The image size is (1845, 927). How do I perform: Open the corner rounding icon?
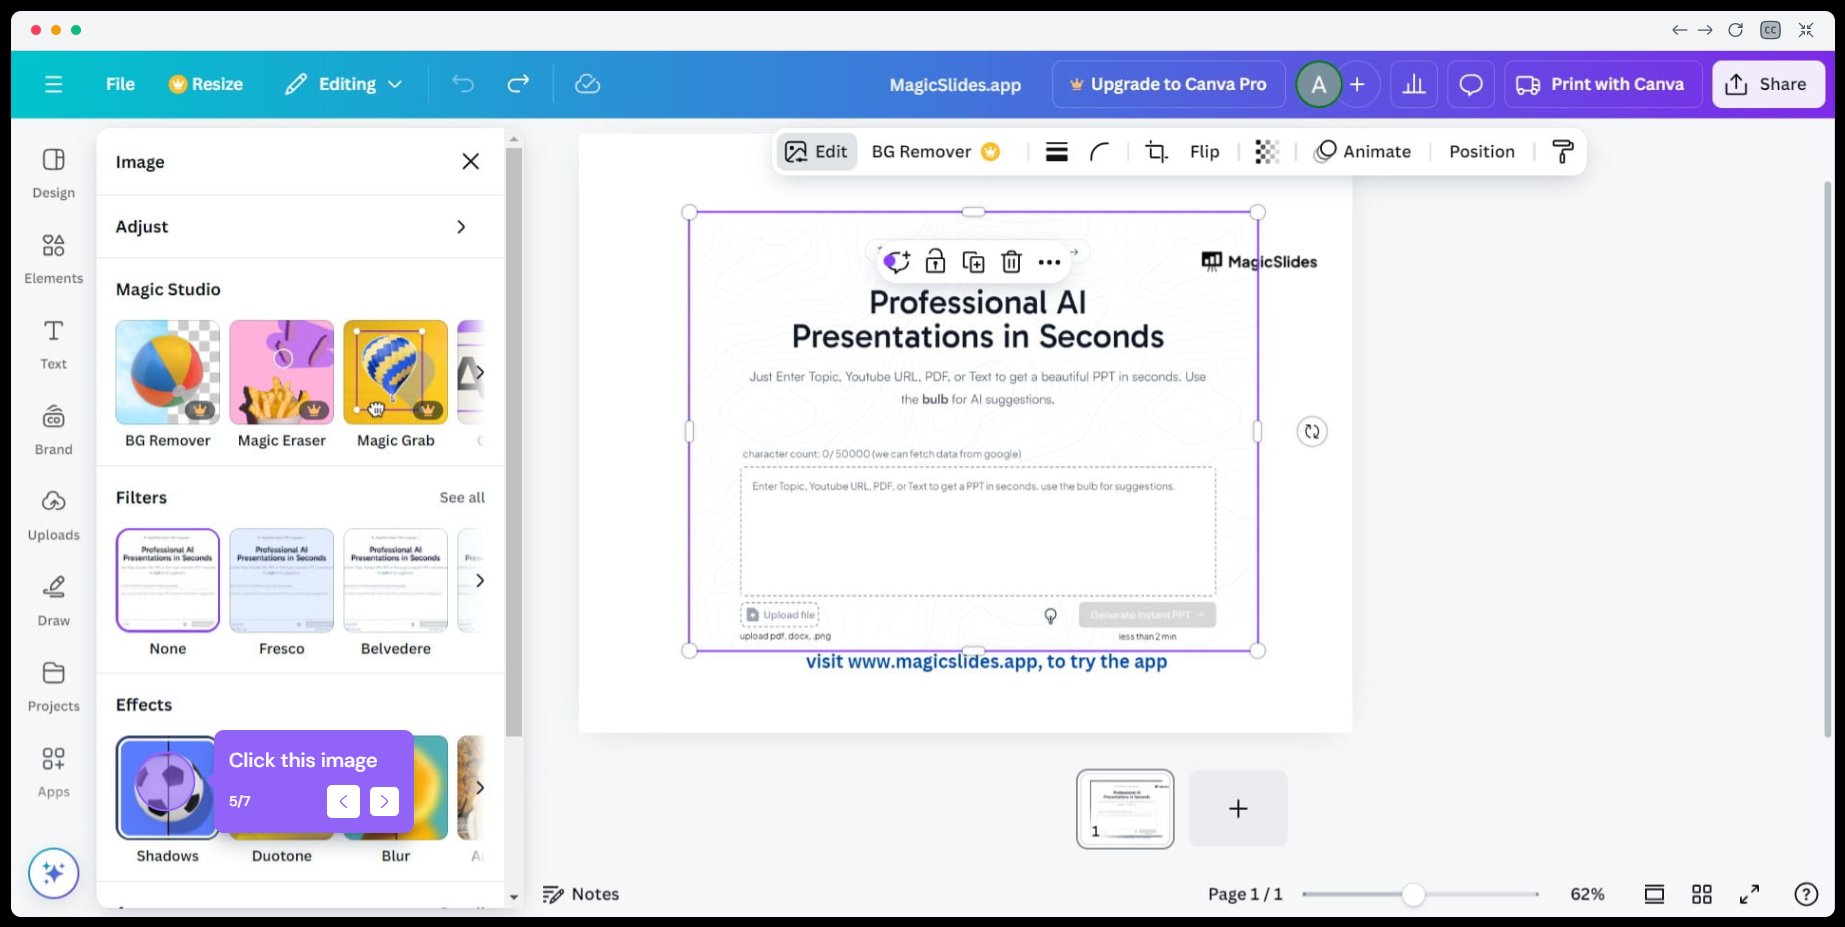(1100, 152)
